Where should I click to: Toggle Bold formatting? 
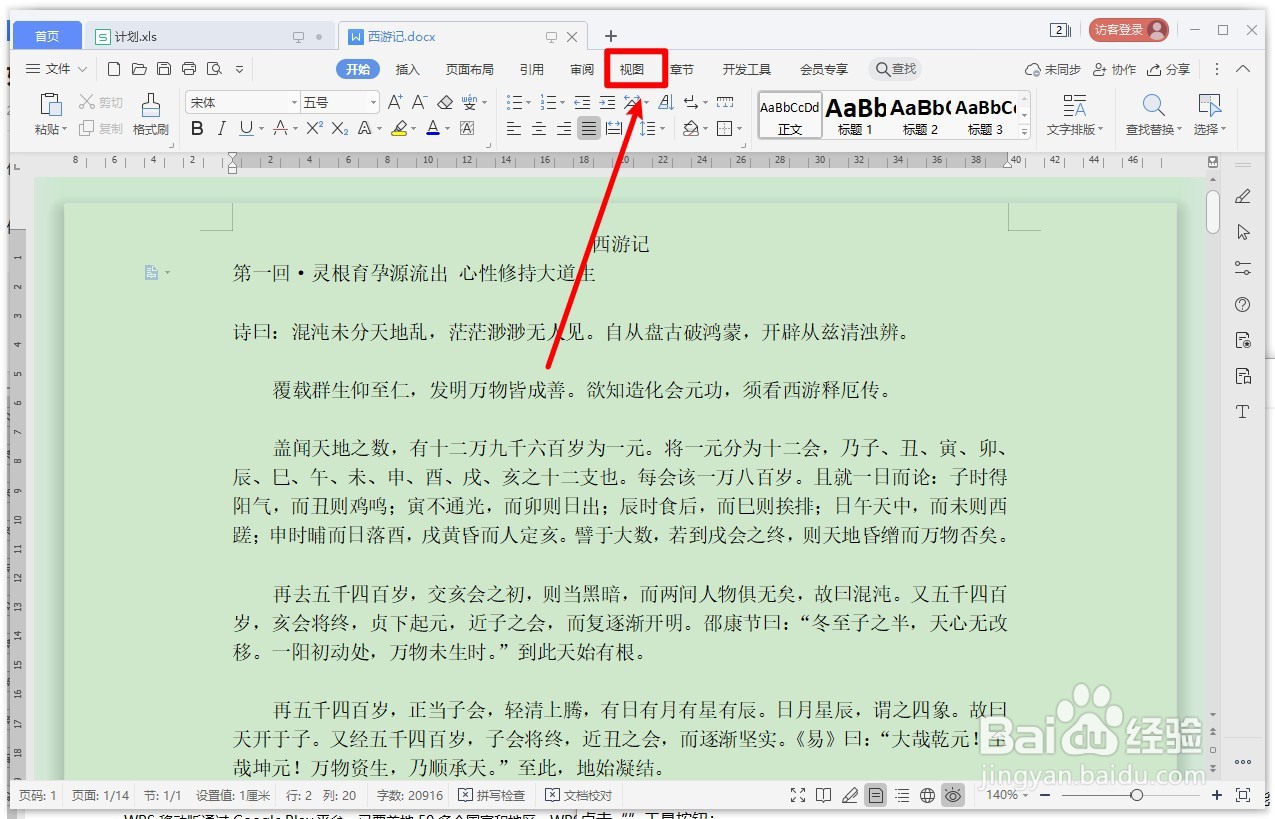click(197, 128)
